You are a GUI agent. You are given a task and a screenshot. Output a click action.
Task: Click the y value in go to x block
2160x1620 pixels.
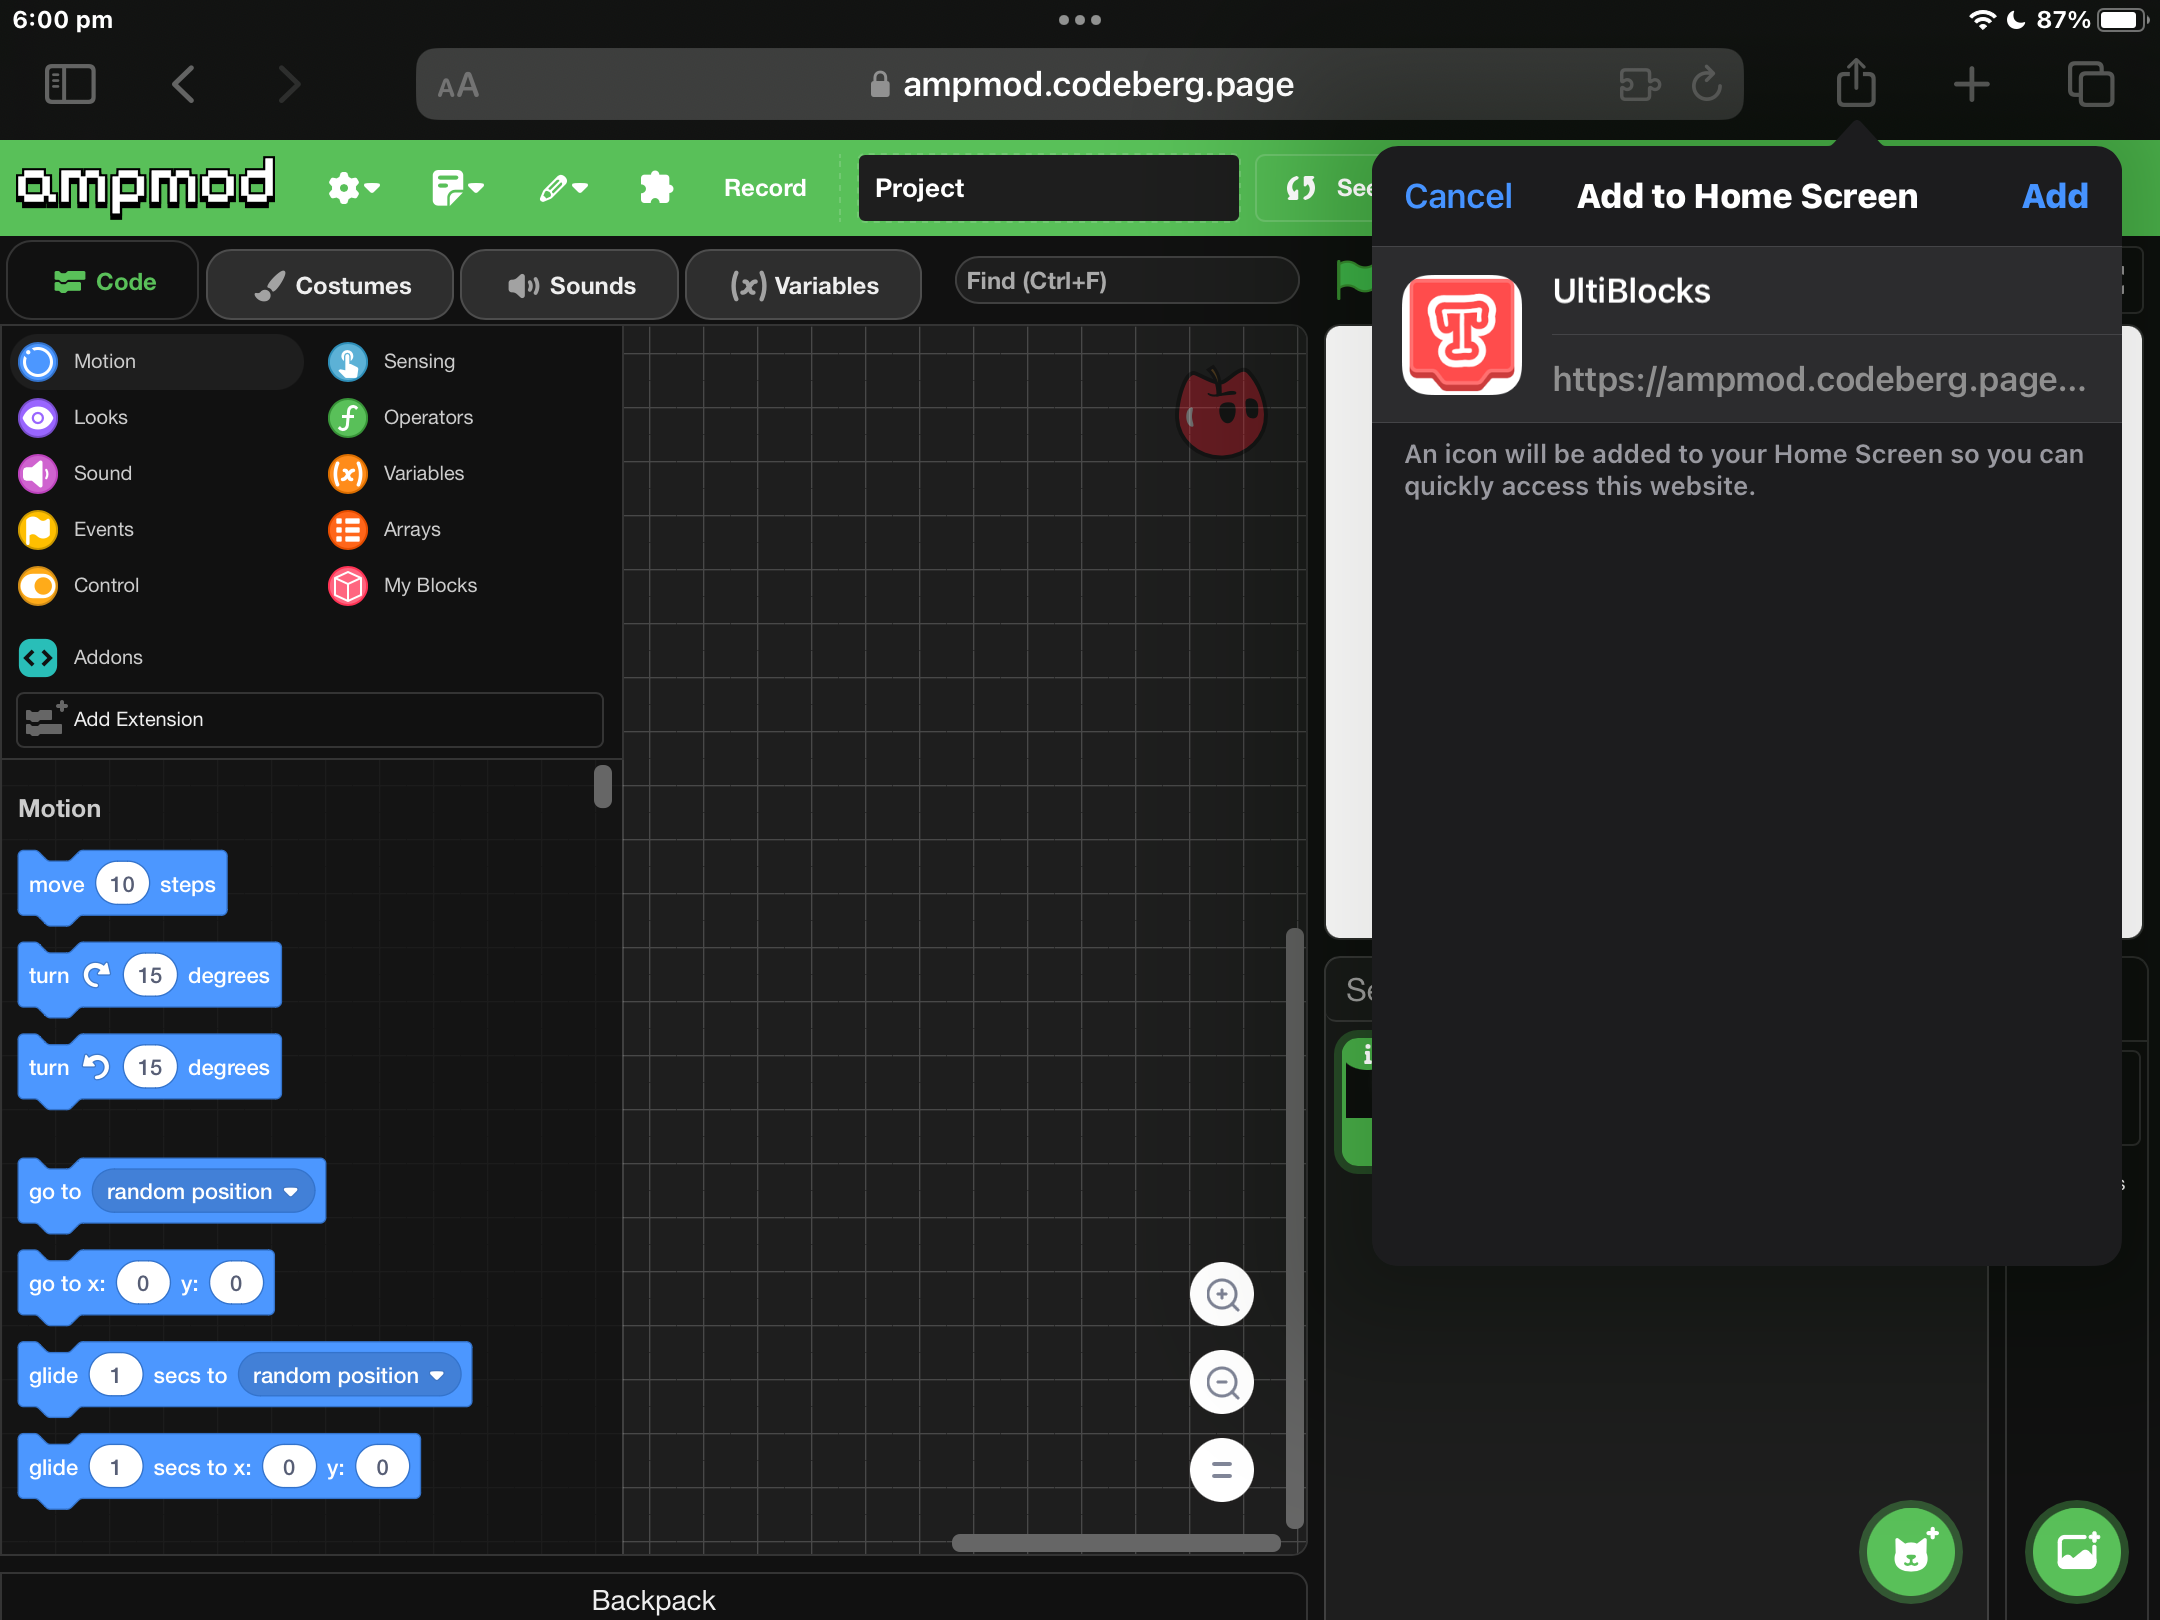pyautogui.click(x=236, y=1283)
